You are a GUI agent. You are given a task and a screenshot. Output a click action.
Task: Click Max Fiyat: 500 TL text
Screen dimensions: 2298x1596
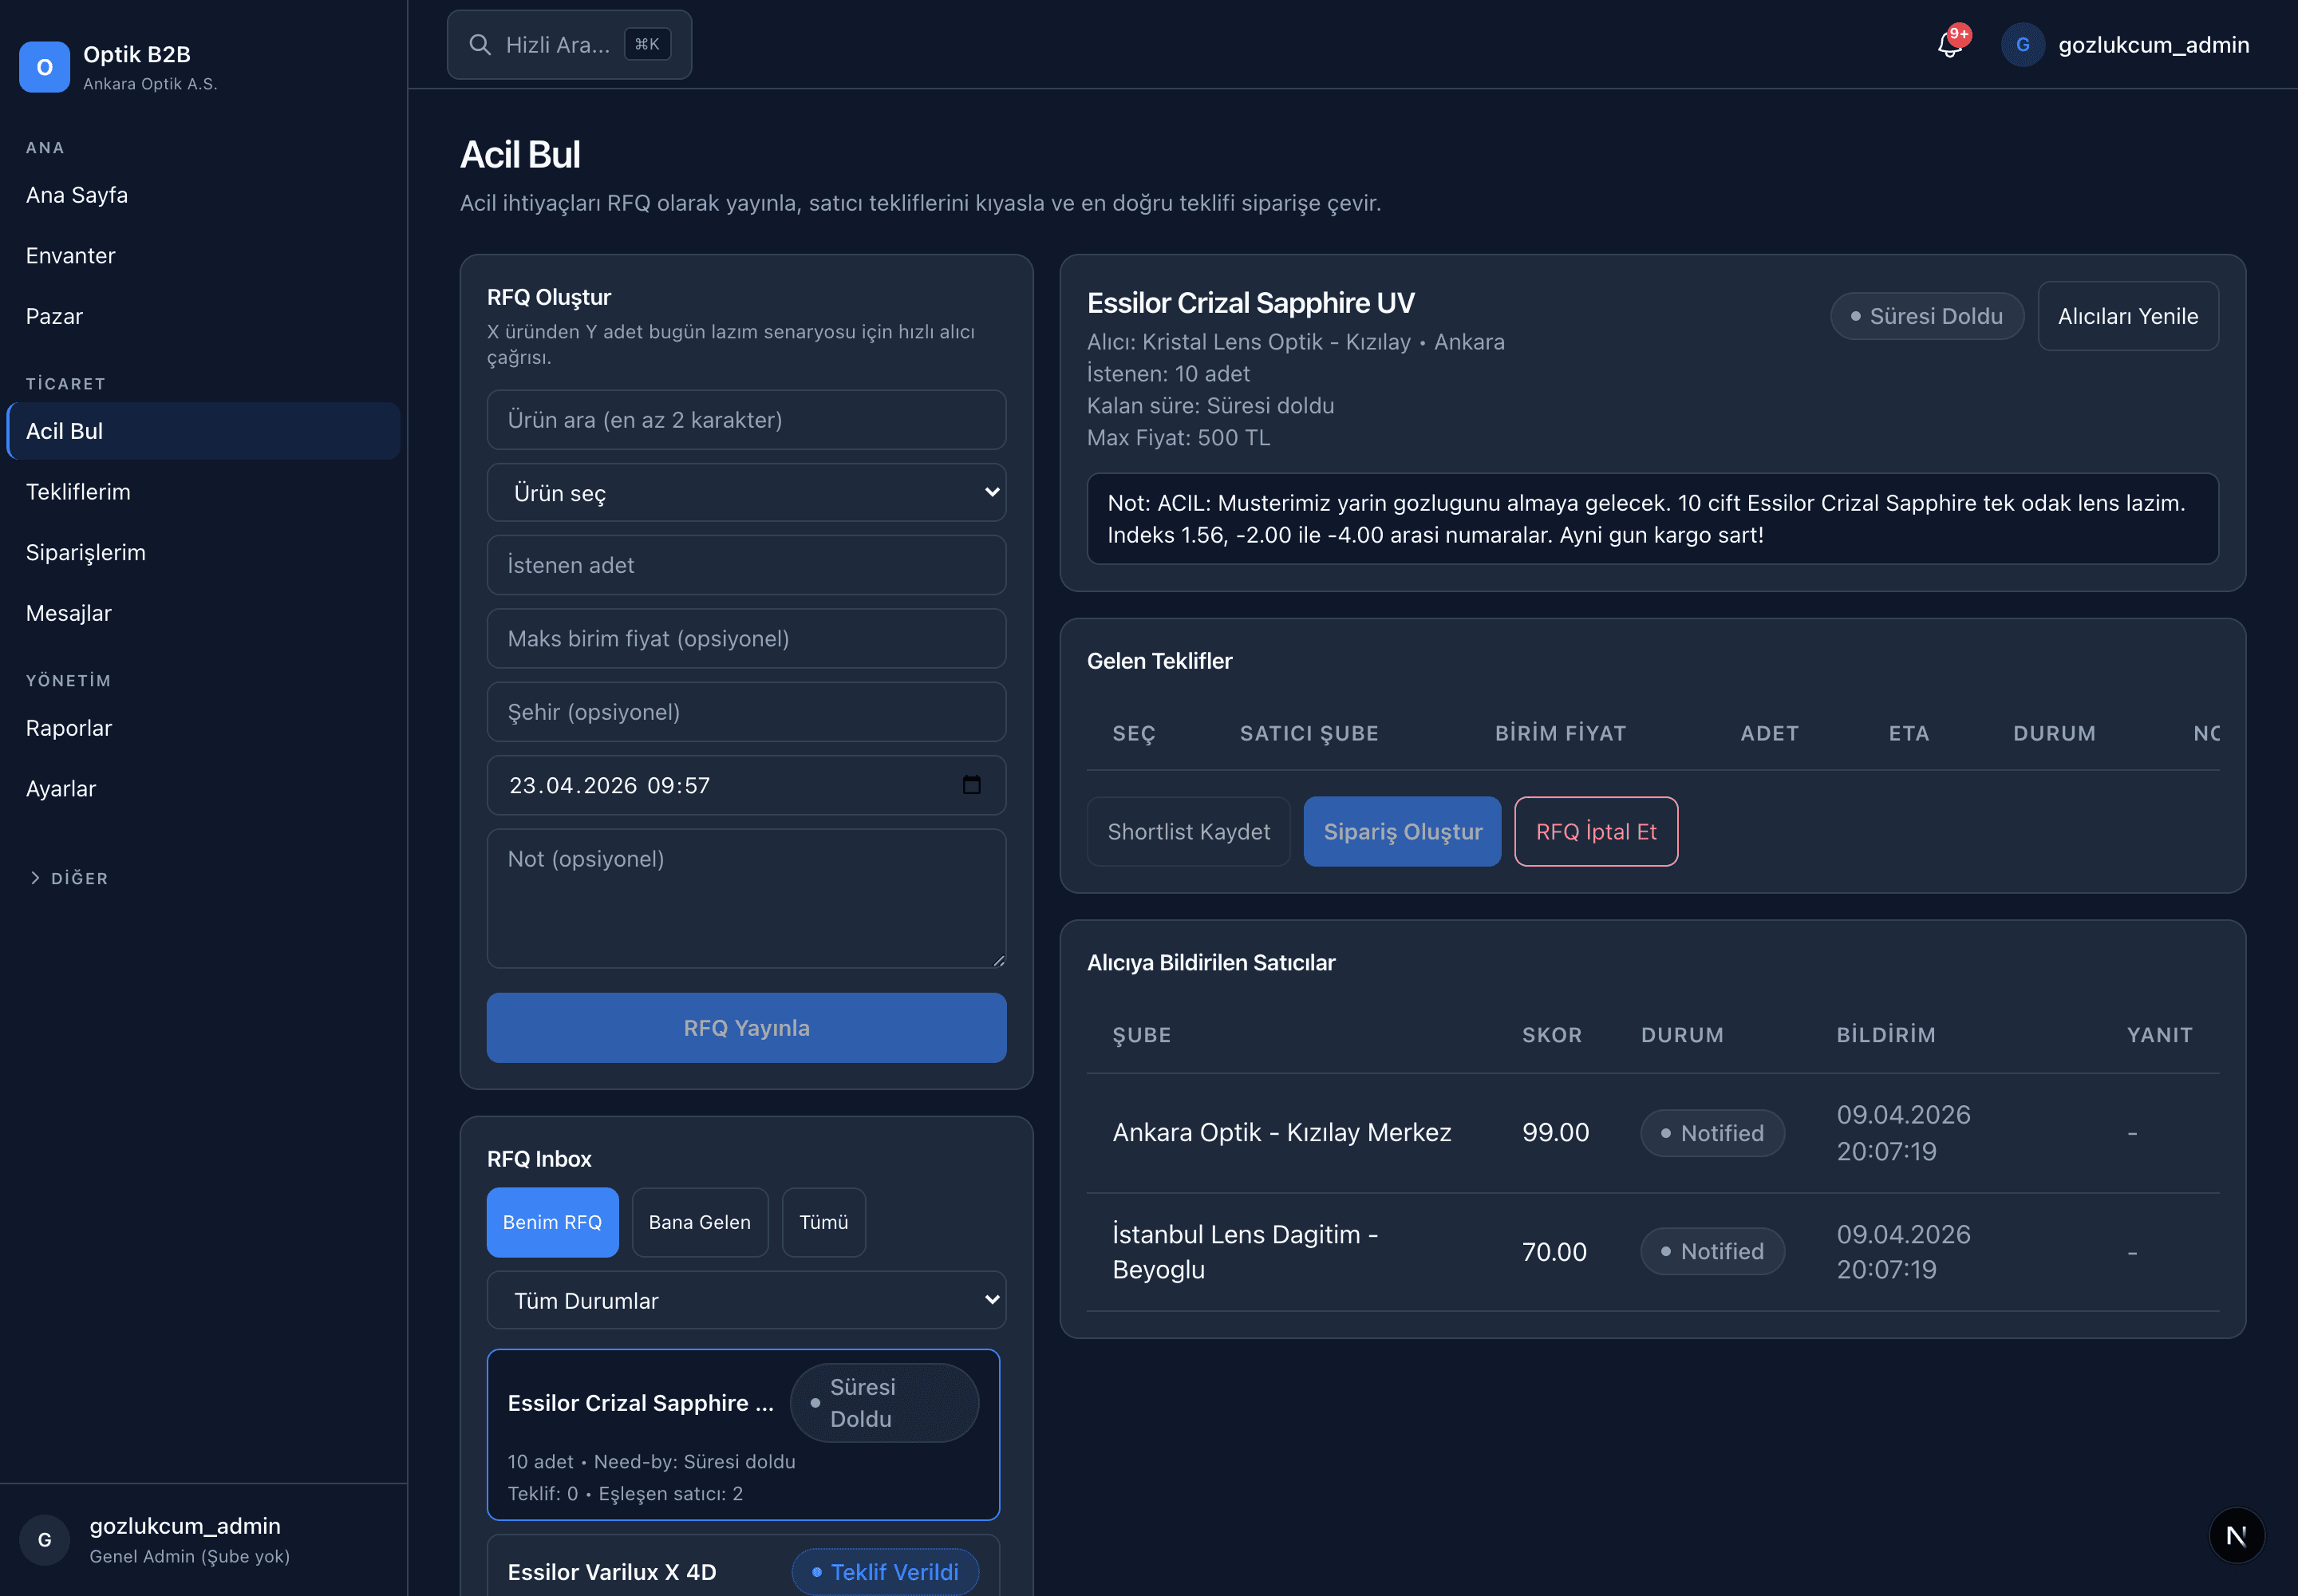point(1178,437)
